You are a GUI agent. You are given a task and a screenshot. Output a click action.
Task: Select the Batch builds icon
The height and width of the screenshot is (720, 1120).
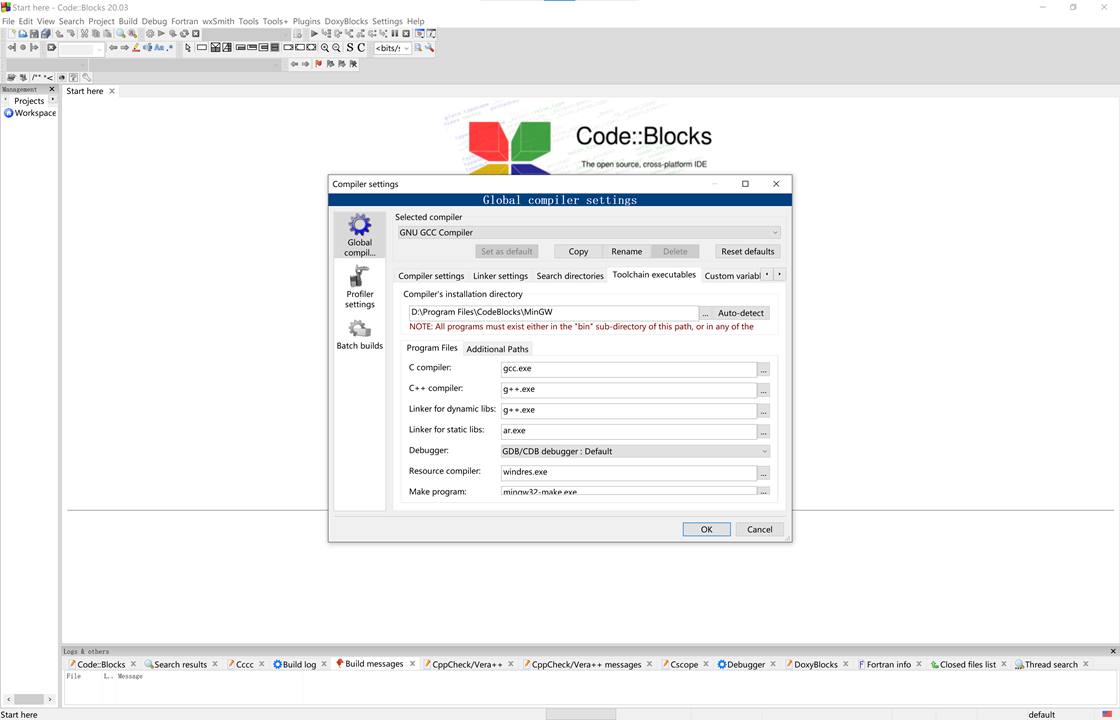click(359, 334)
